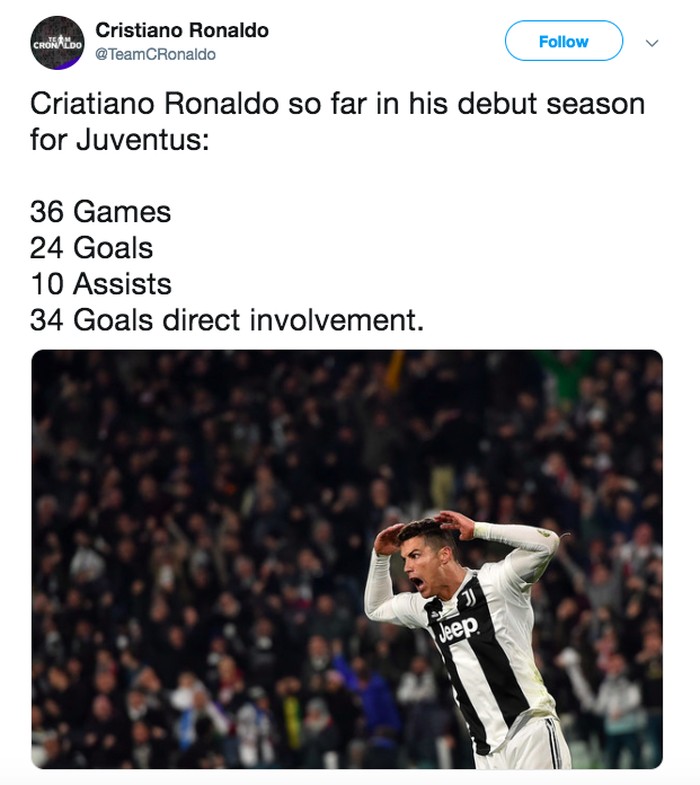700x785 pixels.
Task: Click the Jeep sponsor logo on the jersey
Action: coord(458,628)
